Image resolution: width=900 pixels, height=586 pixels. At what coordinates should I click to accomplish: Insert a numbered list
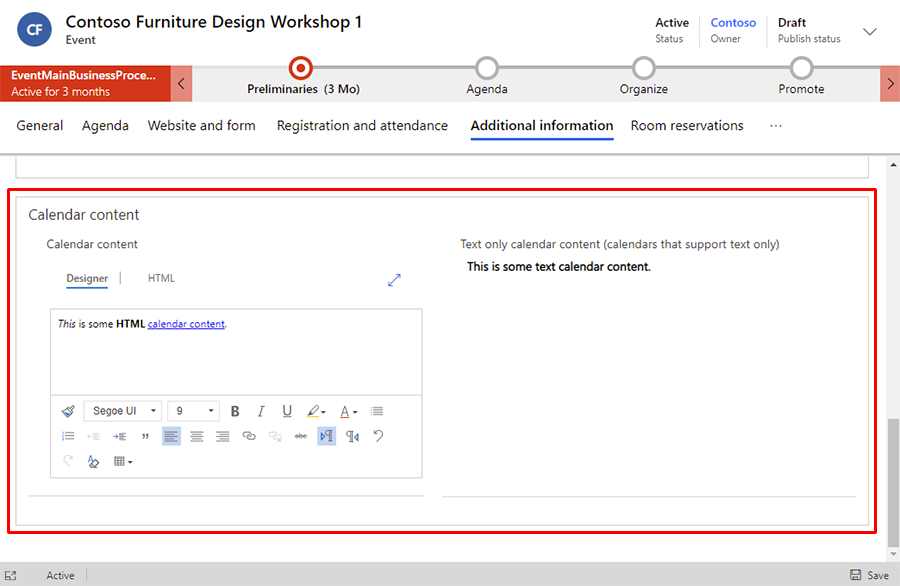pyautogui.click(x=68, y=436)
